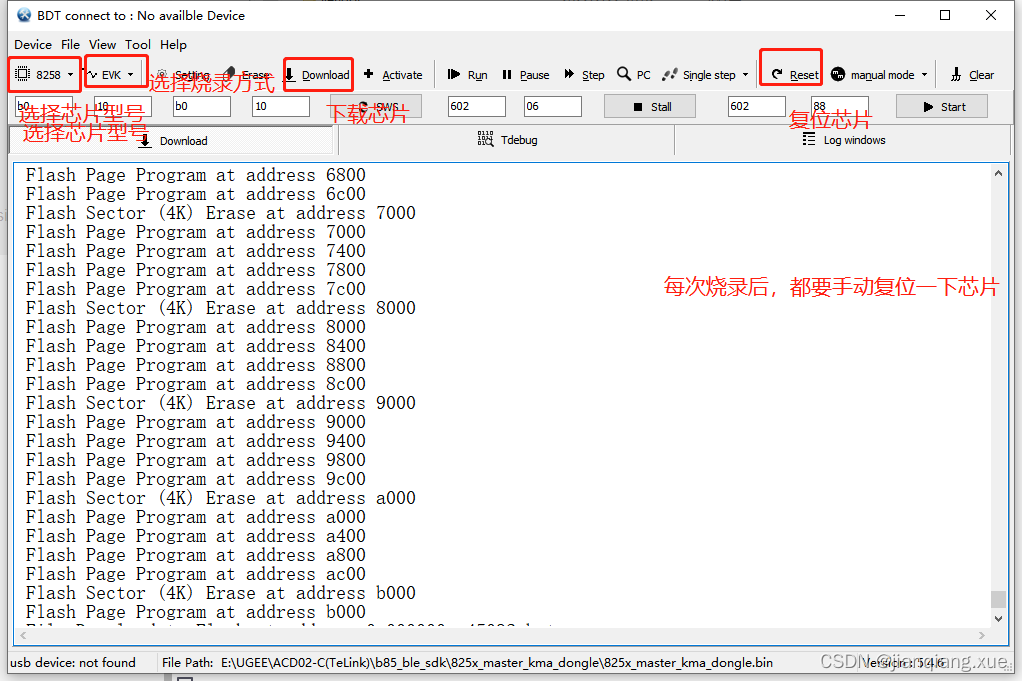This screenshot has height=681, width=1022.
Task: Switch to the Download tab
Action: (x=172, y=140)
